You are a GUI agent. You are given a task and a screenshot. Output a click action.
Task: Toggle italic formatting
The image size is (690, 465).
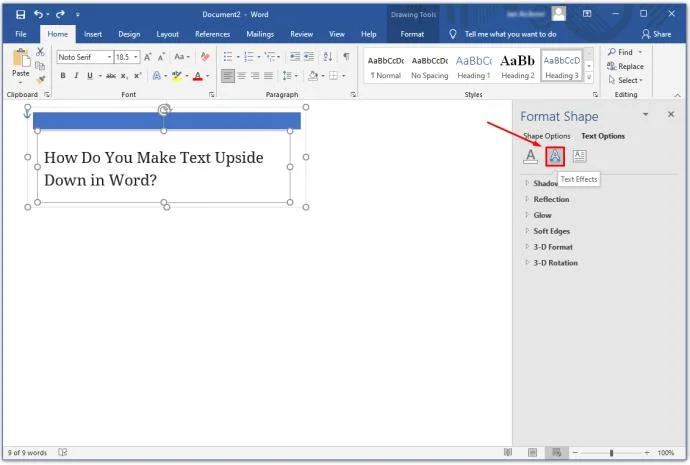76,76
